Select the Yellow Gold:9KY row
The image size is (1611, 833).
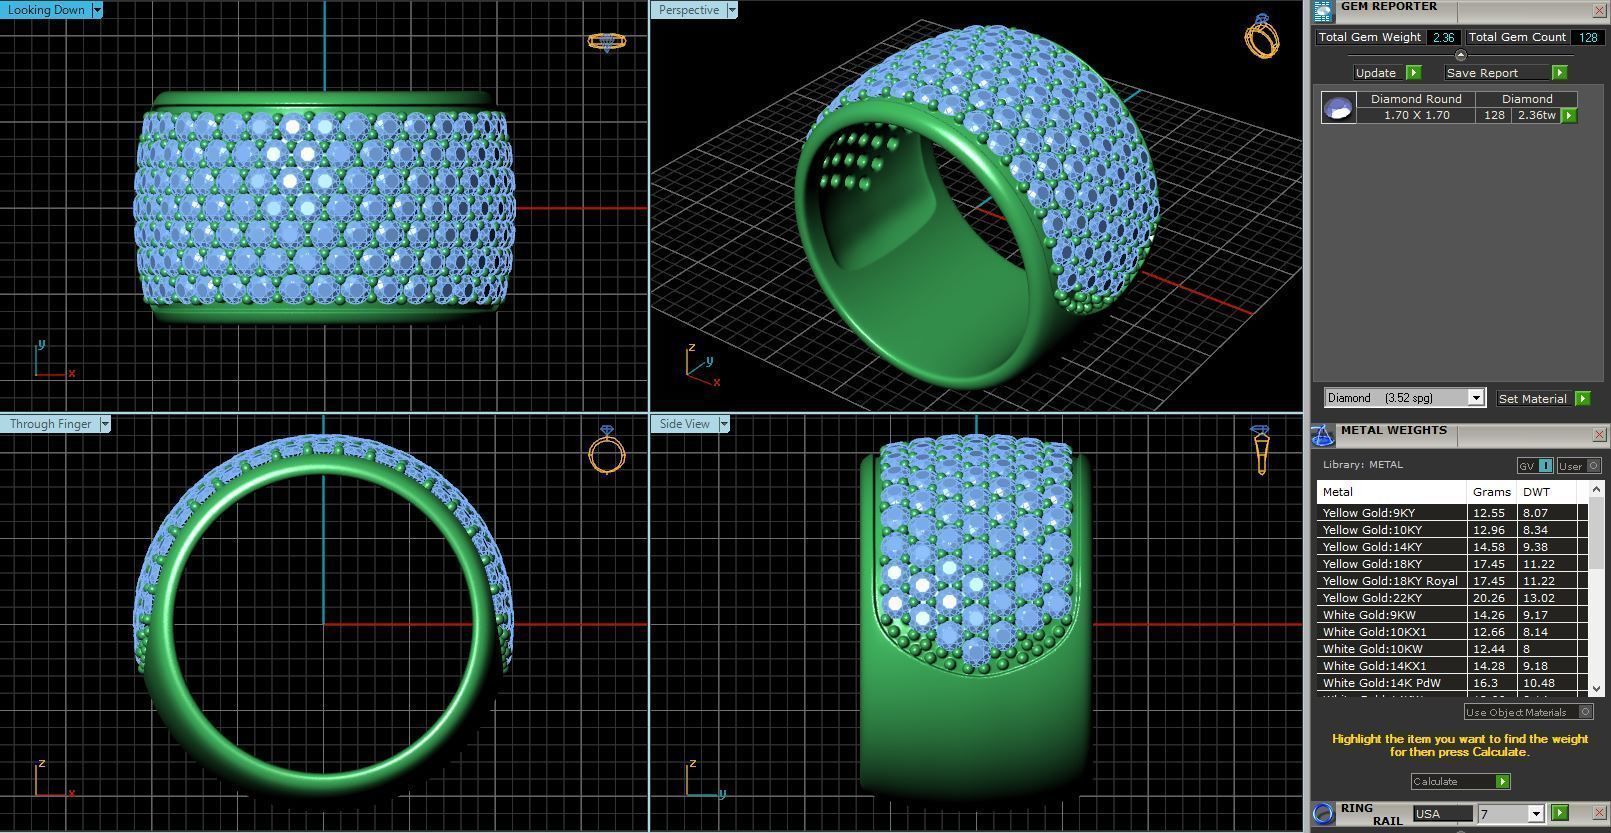point(1452,513)
